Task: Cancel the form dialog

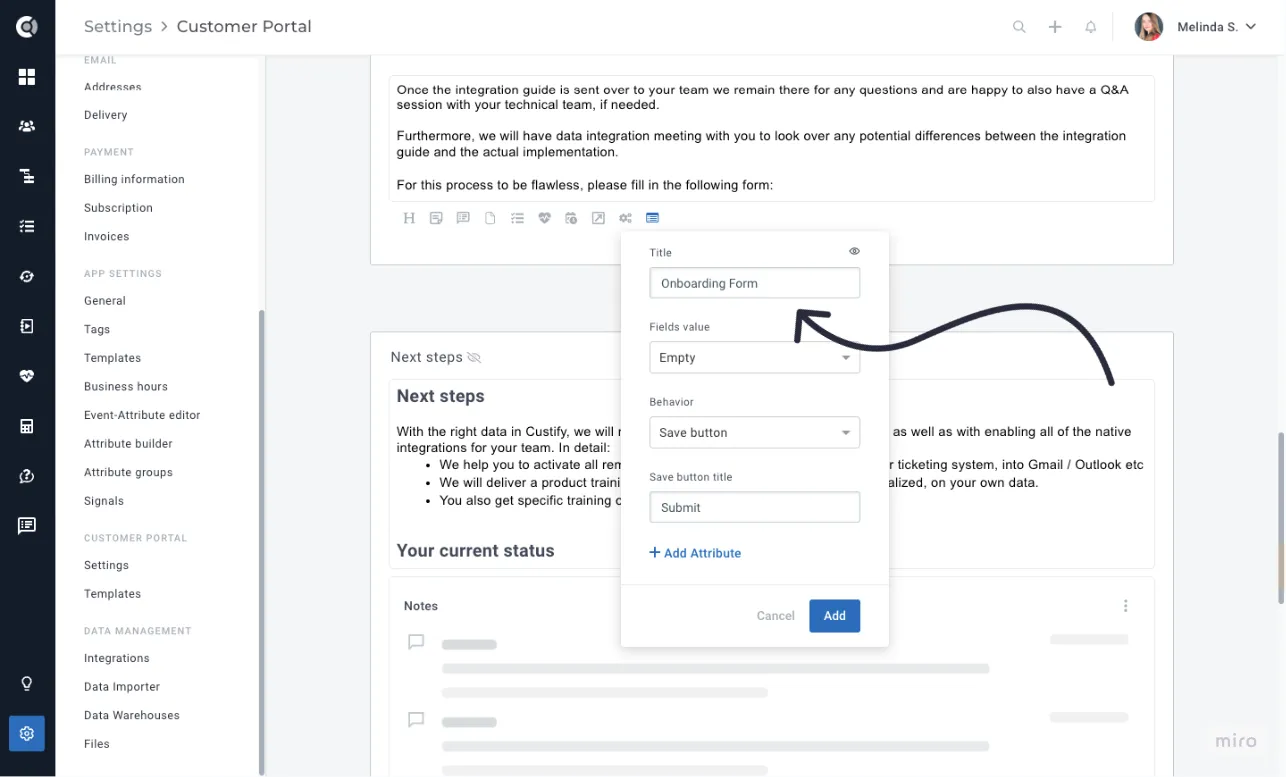Action: click(x=775, y=616)
